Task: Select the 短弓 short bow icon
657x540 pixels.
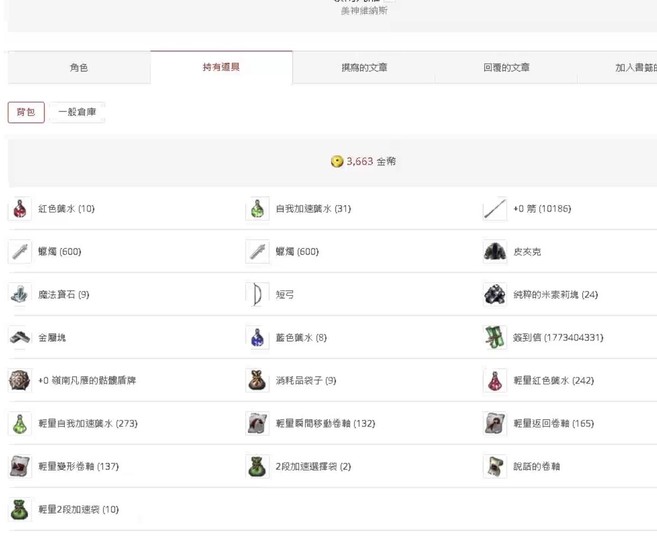Action: click(257, 294)
